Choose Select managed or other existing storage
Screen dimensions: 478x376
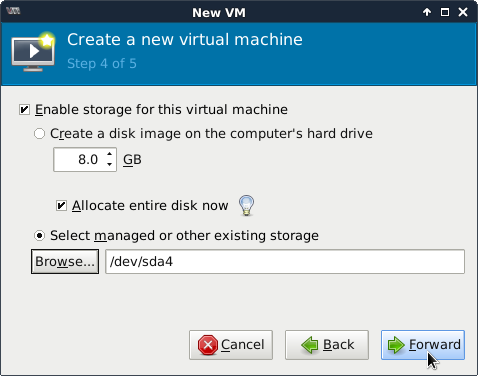(x=39, y=236)
